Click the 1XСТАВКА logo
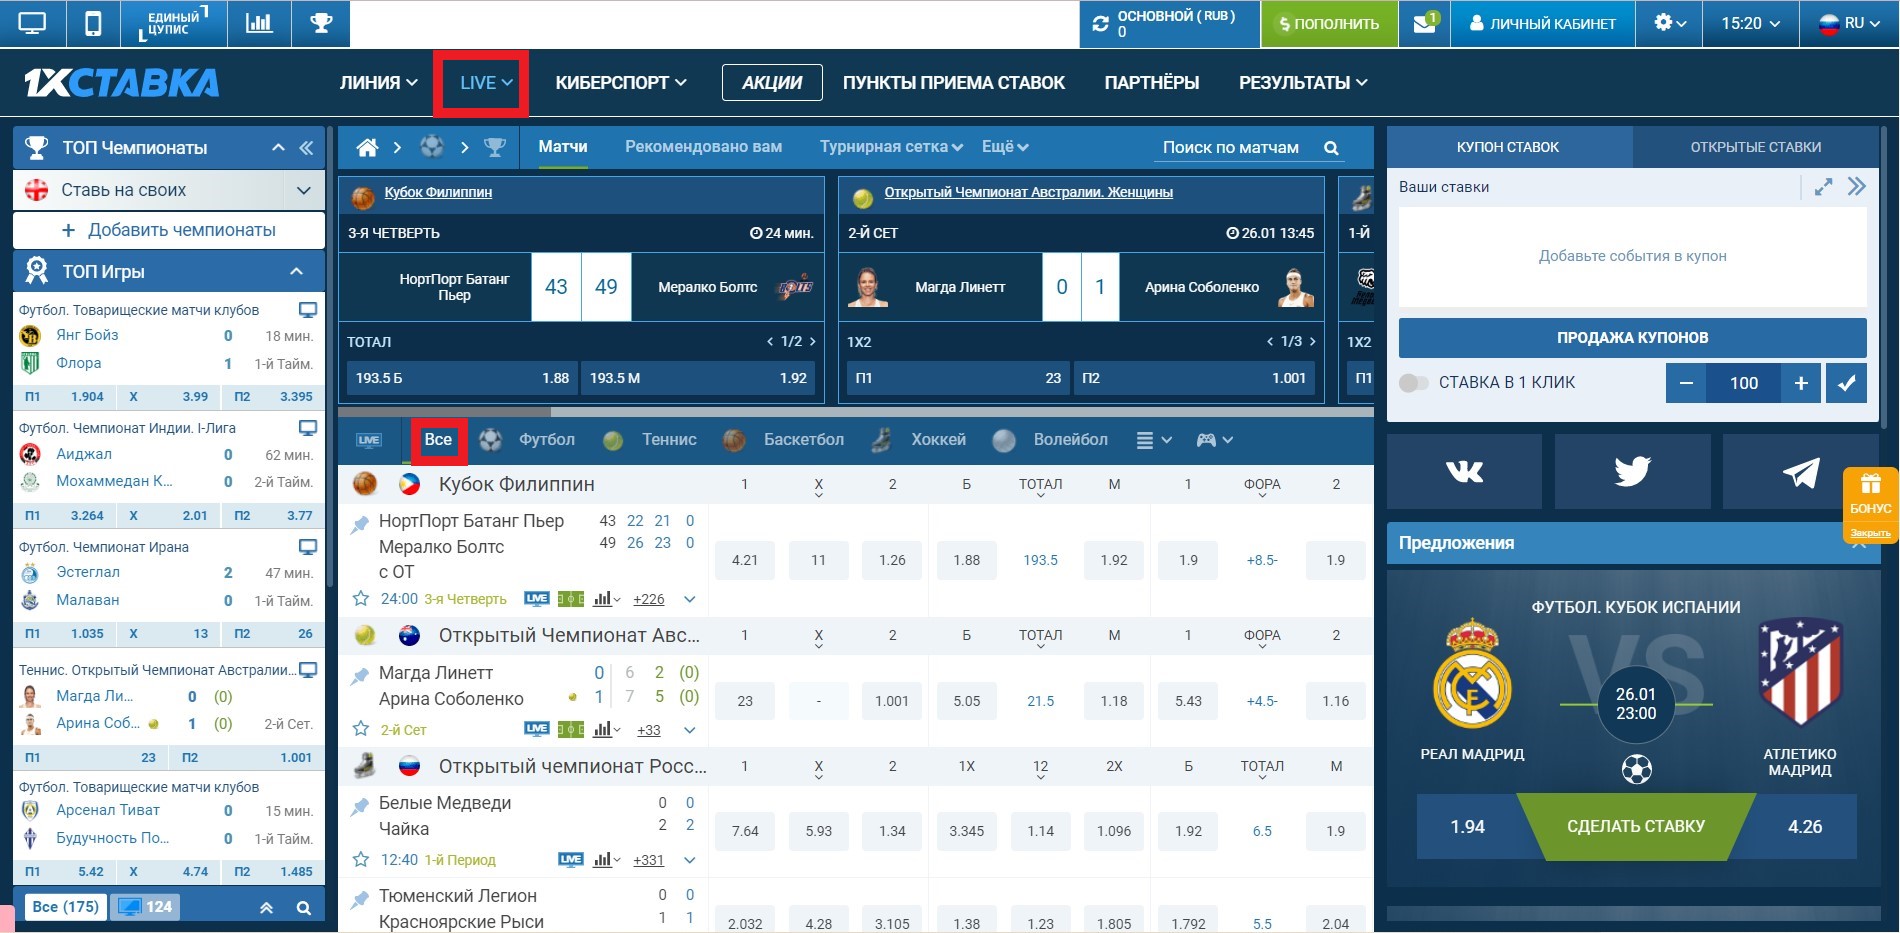1900x933 pixels. (122, 83)
